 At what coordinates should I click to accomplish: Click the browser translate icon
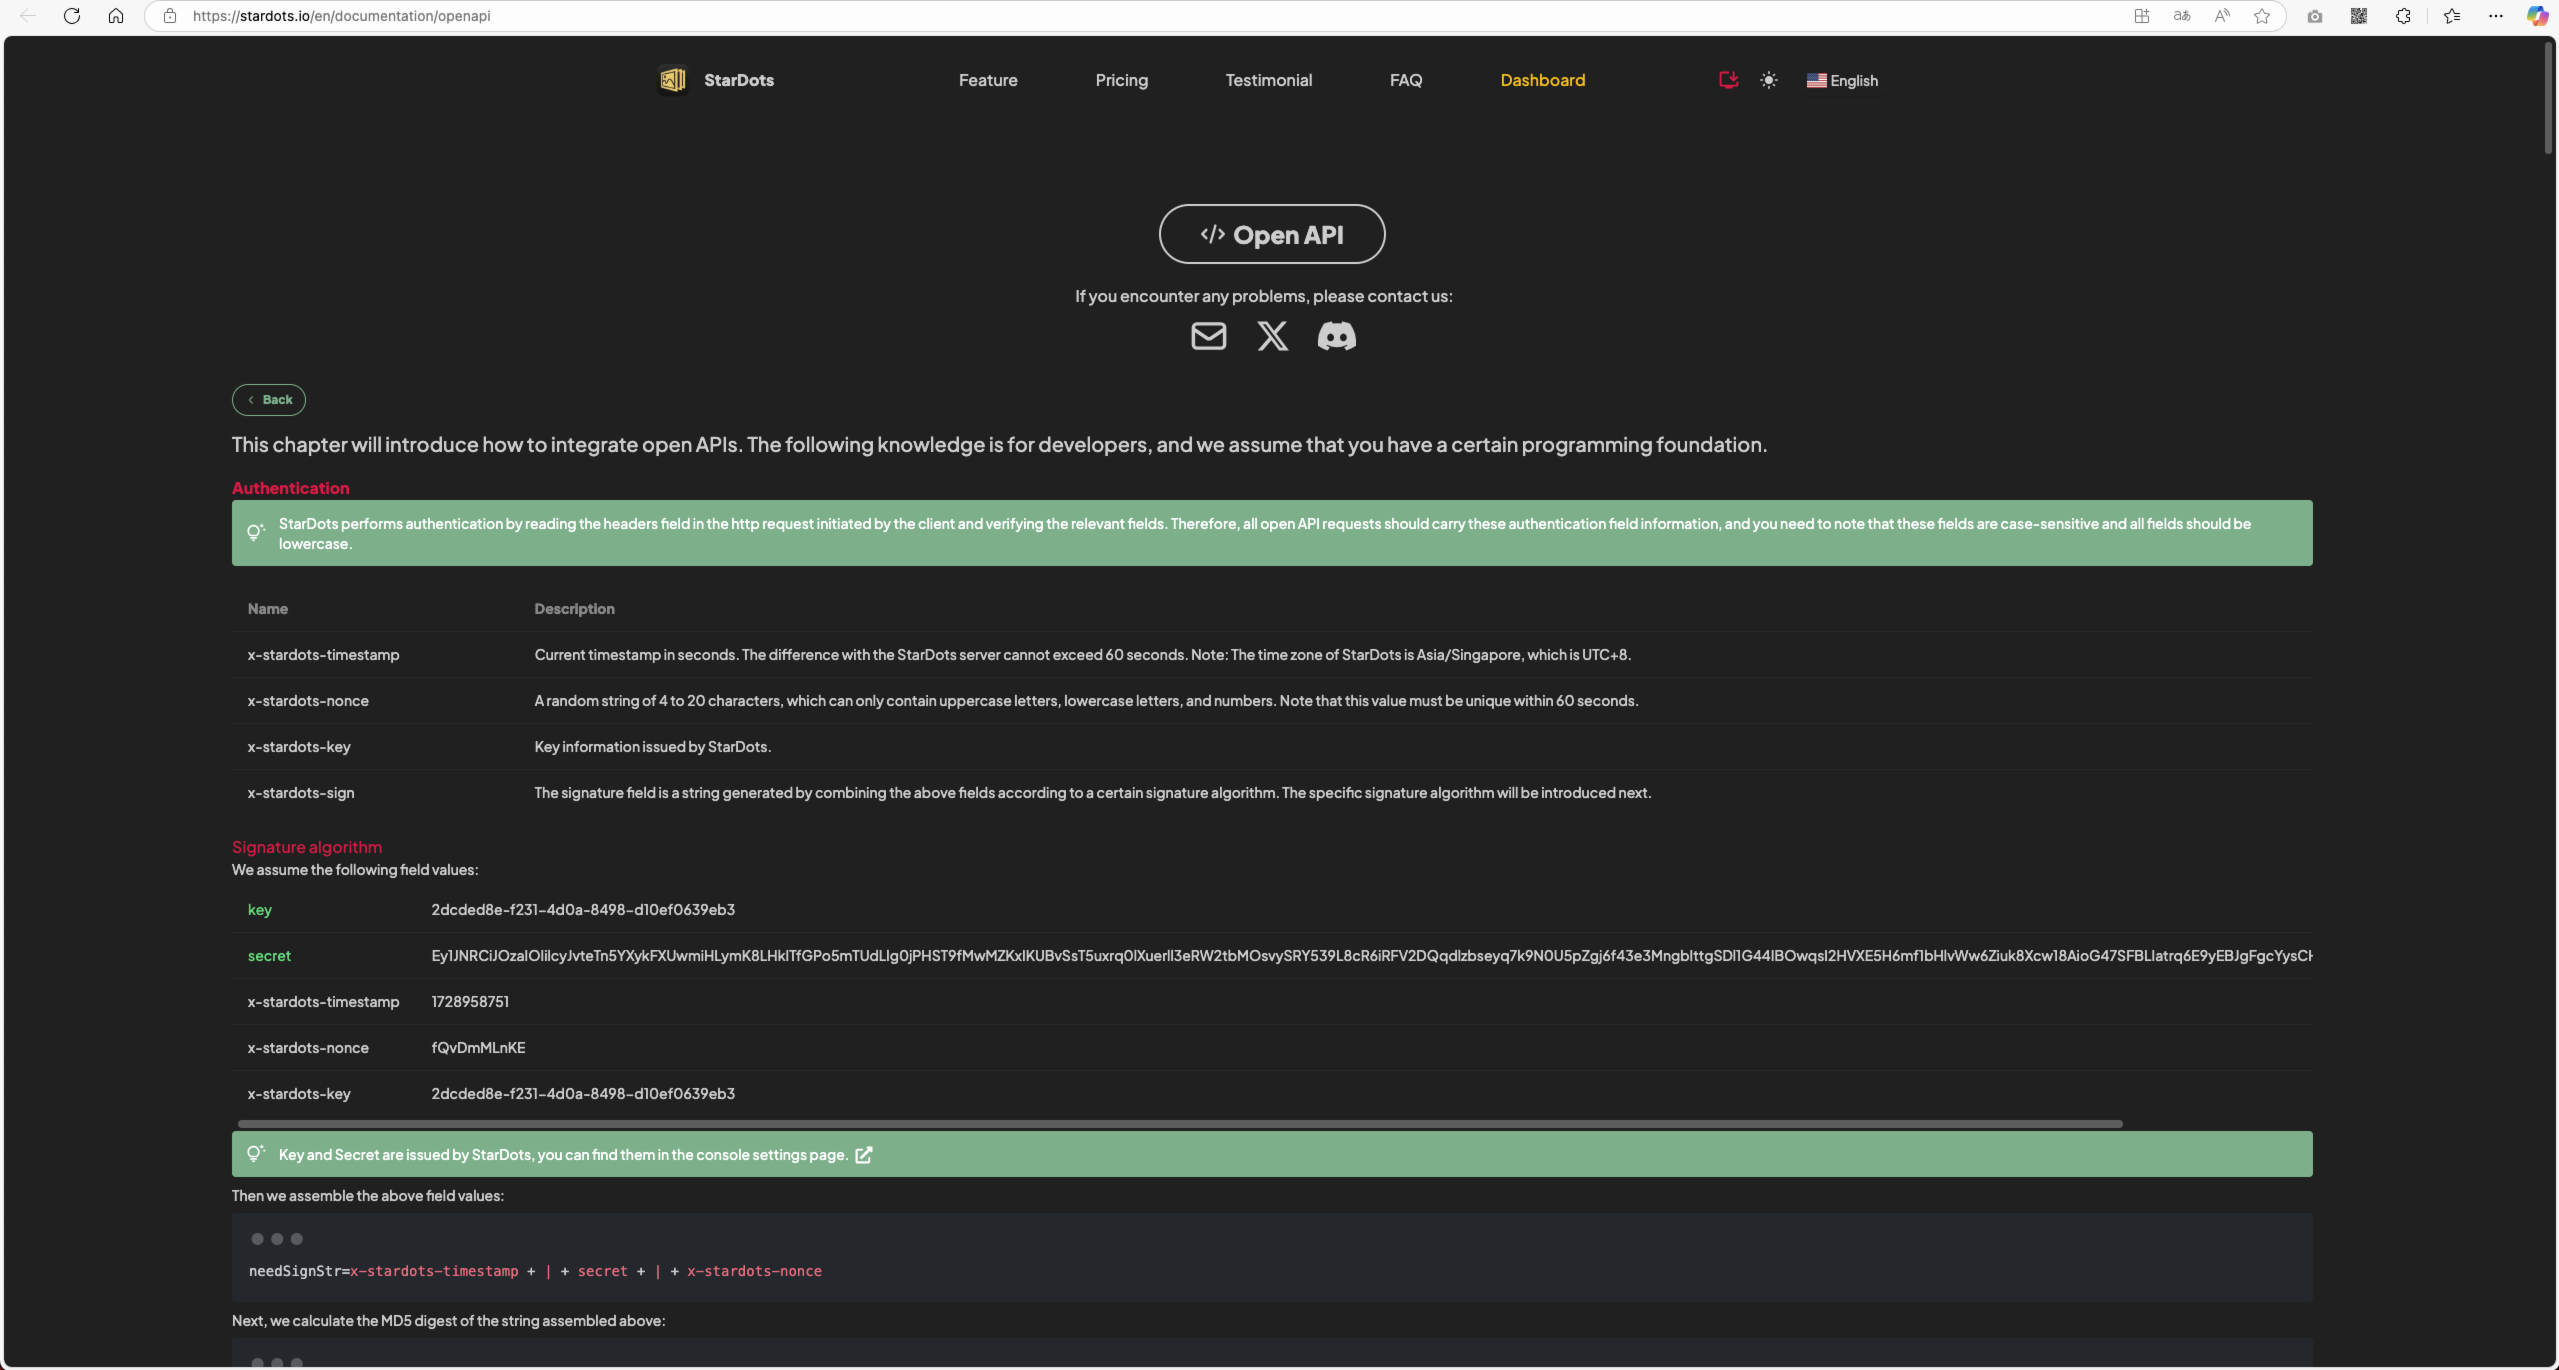[2182, 16]
